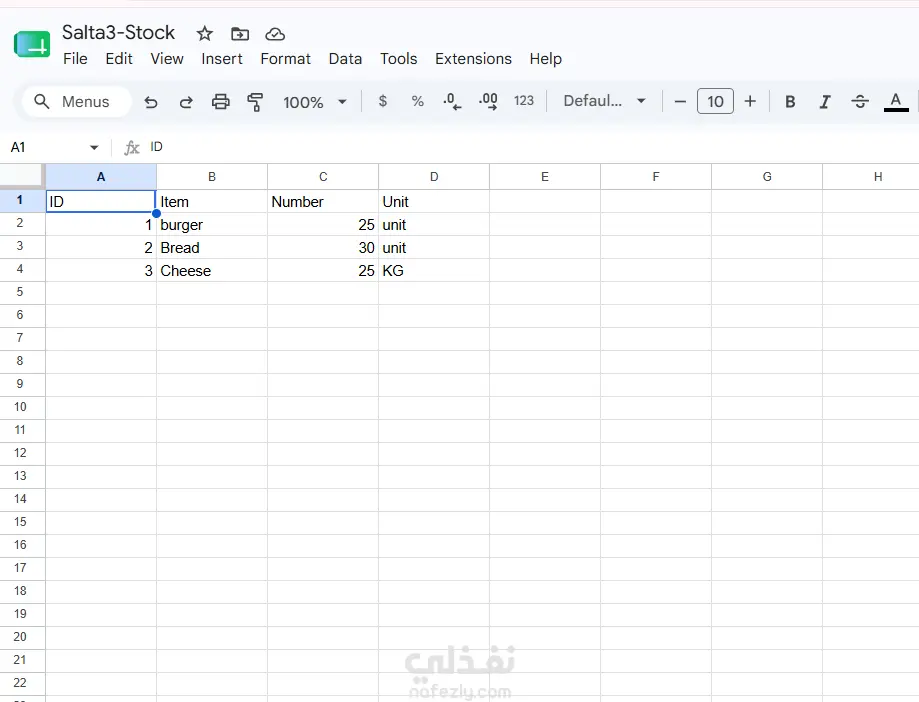Increase font size with plus button
The width and height of the screenshot is (919, 702).
click(750, 101)
